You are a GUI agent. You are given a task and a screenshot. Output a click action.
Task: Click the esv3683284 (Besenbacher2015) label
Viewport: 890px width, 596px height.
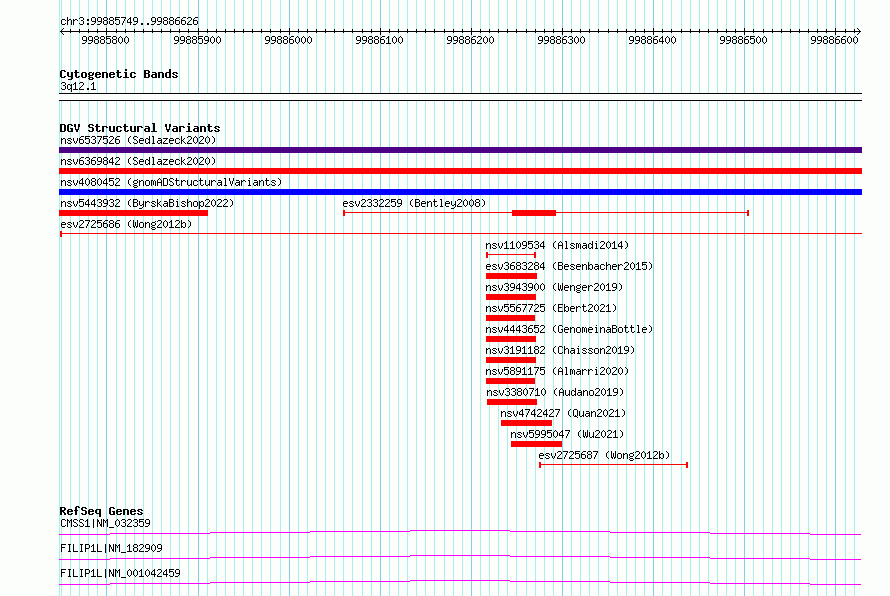(x=569, y=266)
